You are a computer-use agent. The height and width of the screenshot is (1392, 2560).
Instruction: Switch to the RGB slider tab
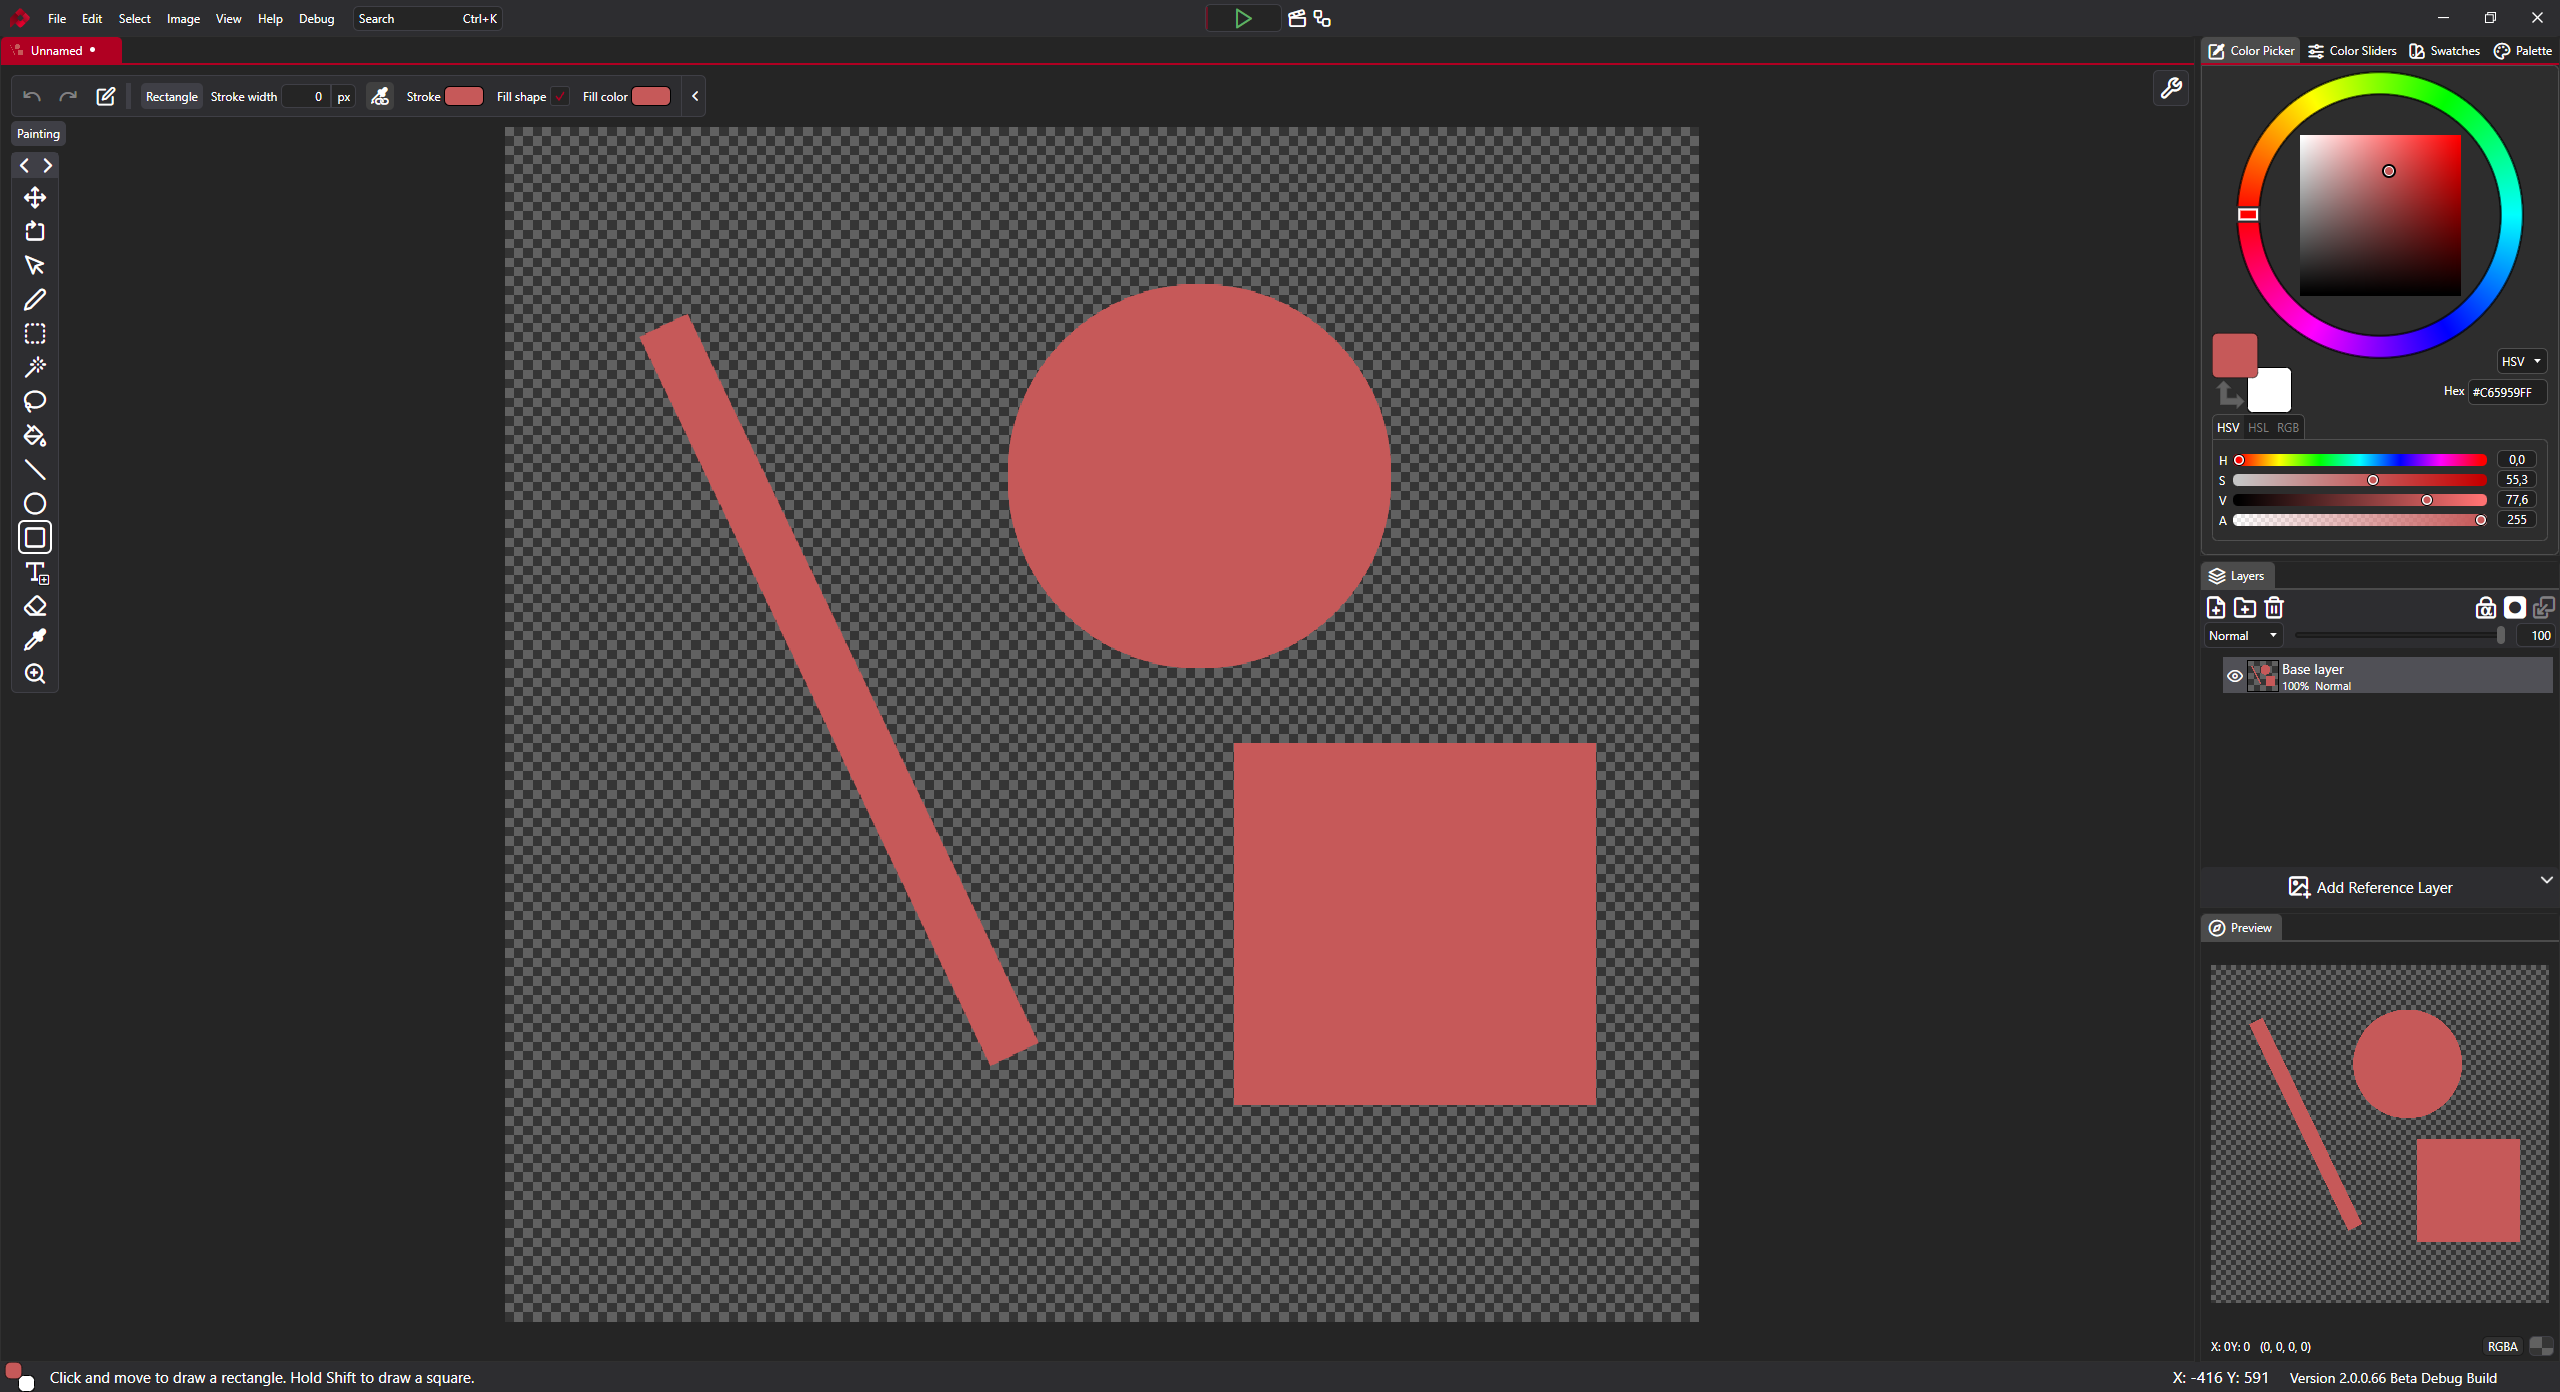coord(2286,427)
